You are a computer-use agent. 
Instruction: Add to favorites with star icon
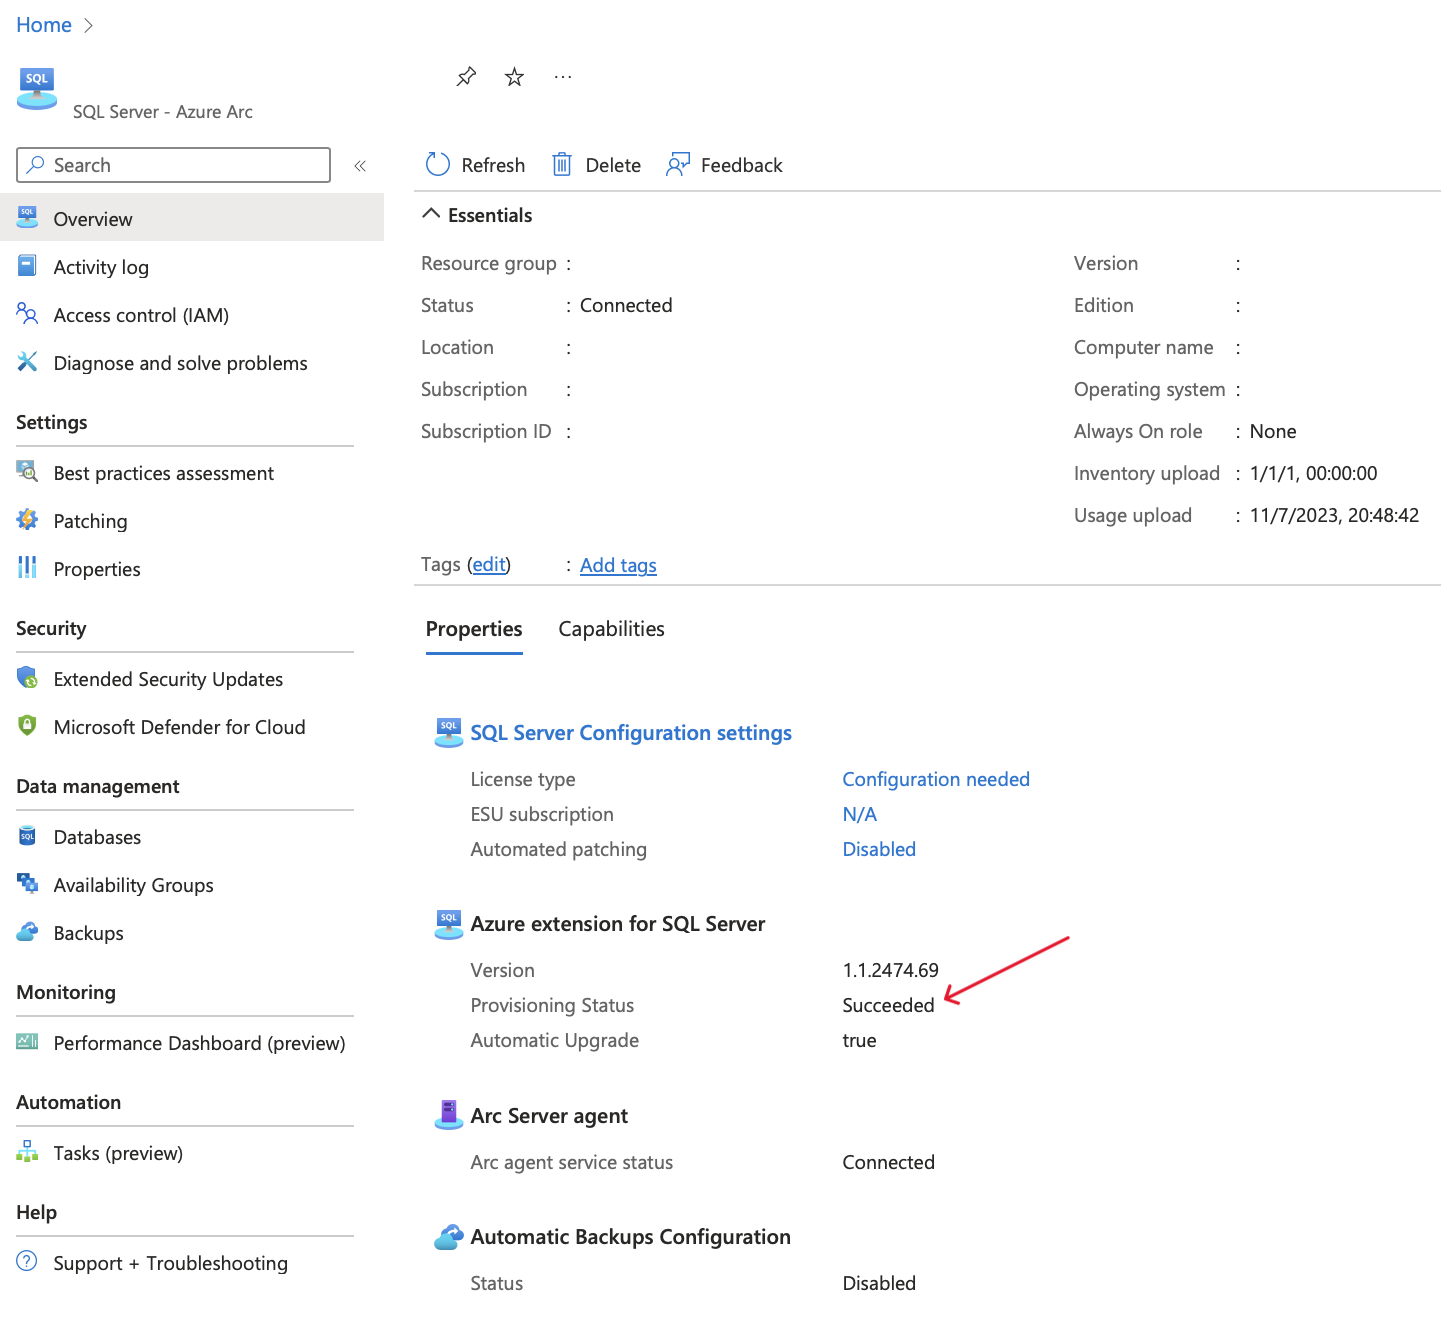[x=514, y=77]
